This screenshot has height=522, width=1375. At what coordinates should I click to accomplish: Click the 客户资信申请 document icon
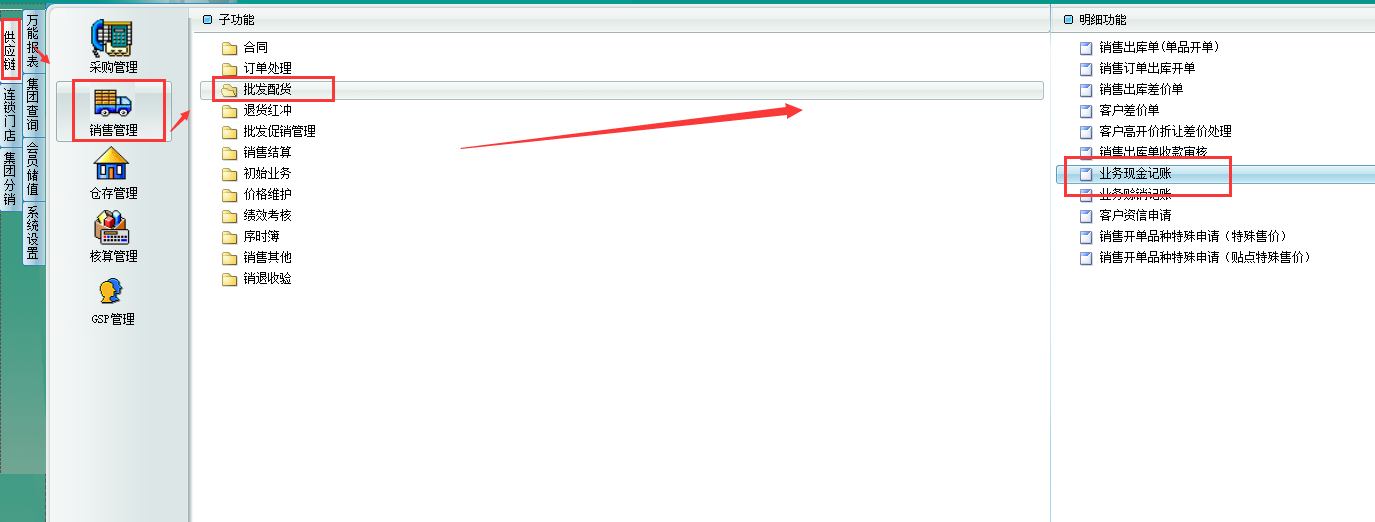pos(1086,215)
